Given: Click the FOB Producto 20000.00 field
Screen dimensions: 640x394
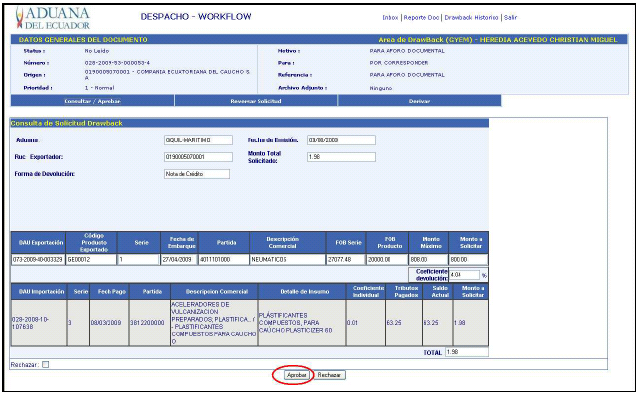Looking at the screenshot, I should coord(387,260).
